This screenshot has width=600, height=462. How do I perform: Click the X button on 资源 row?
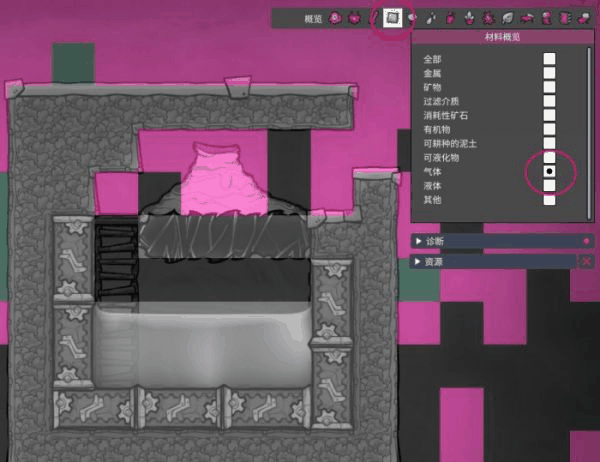(586, 261)
